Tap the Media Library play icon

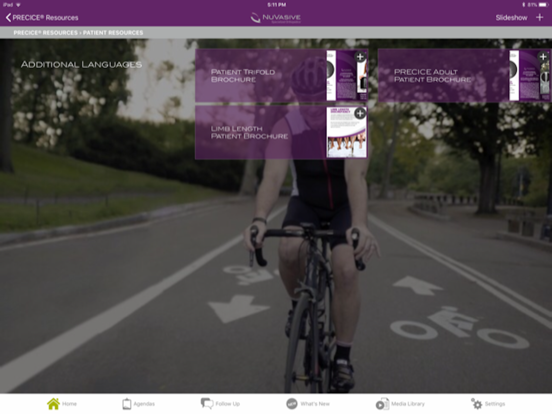(382, 404)
